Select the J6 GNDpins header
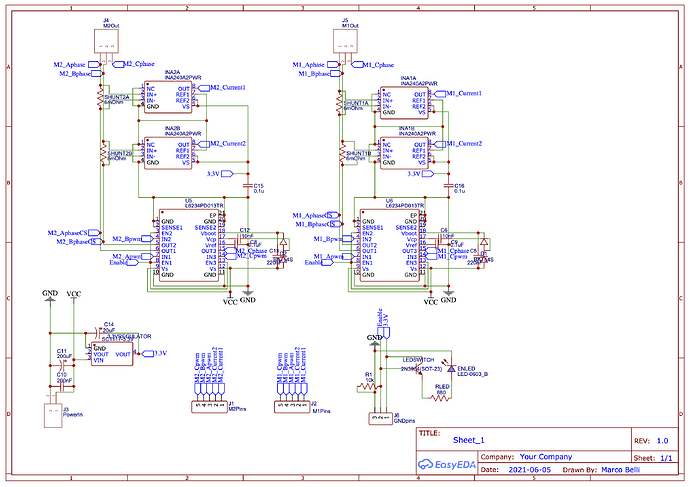Image resolution: width=690 pixels, height=487 pixels. click(380, 418)
